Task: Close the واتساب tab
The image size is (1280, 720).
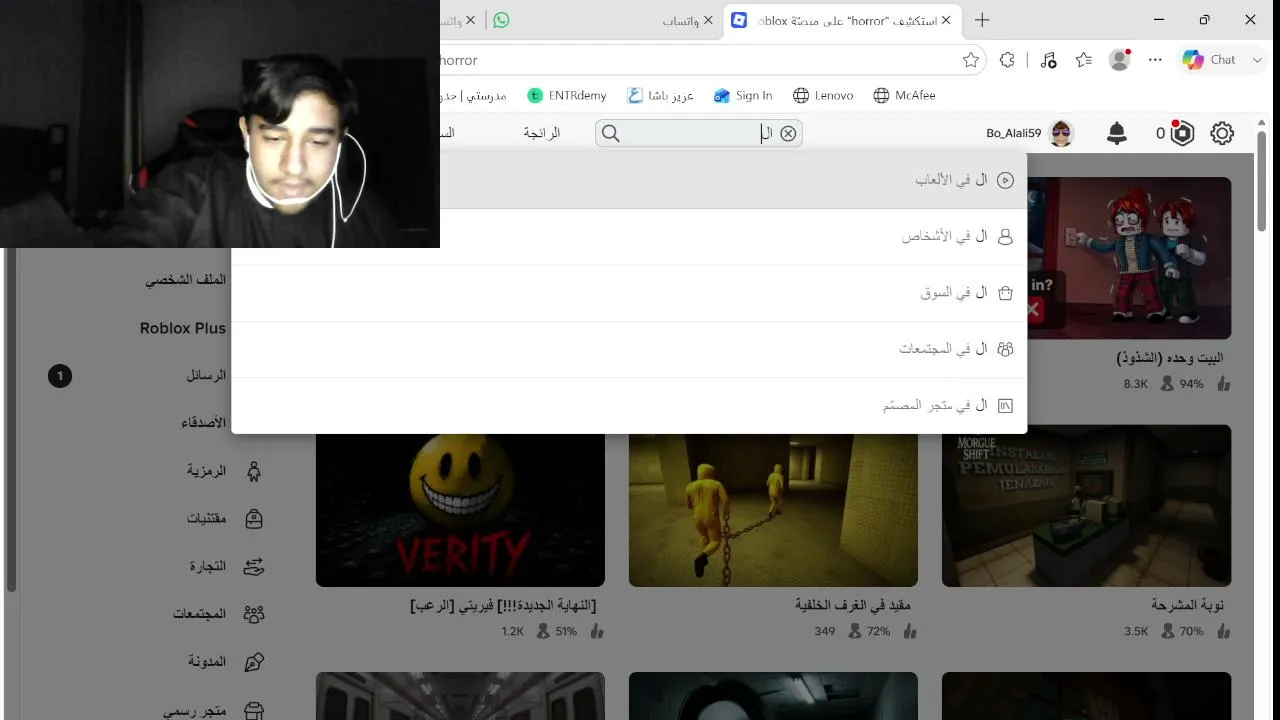Action: point(709,20)
